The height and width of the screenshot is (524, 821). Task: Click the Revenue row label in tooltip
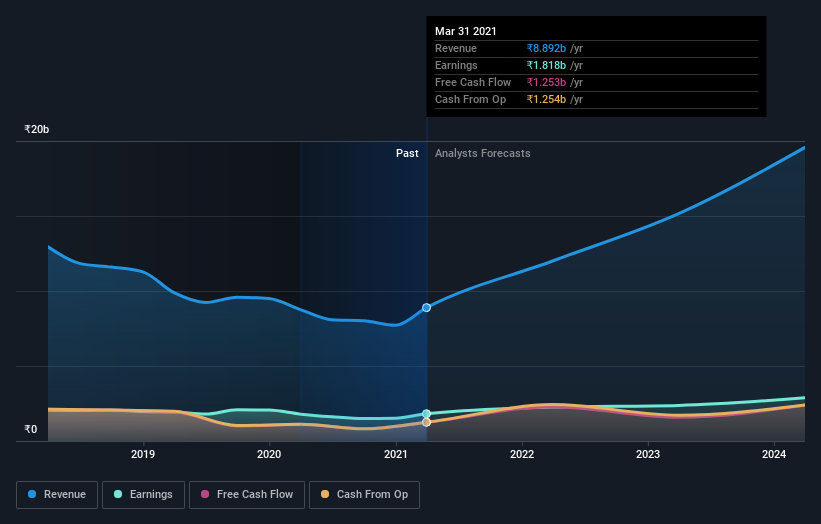(456, 48)
